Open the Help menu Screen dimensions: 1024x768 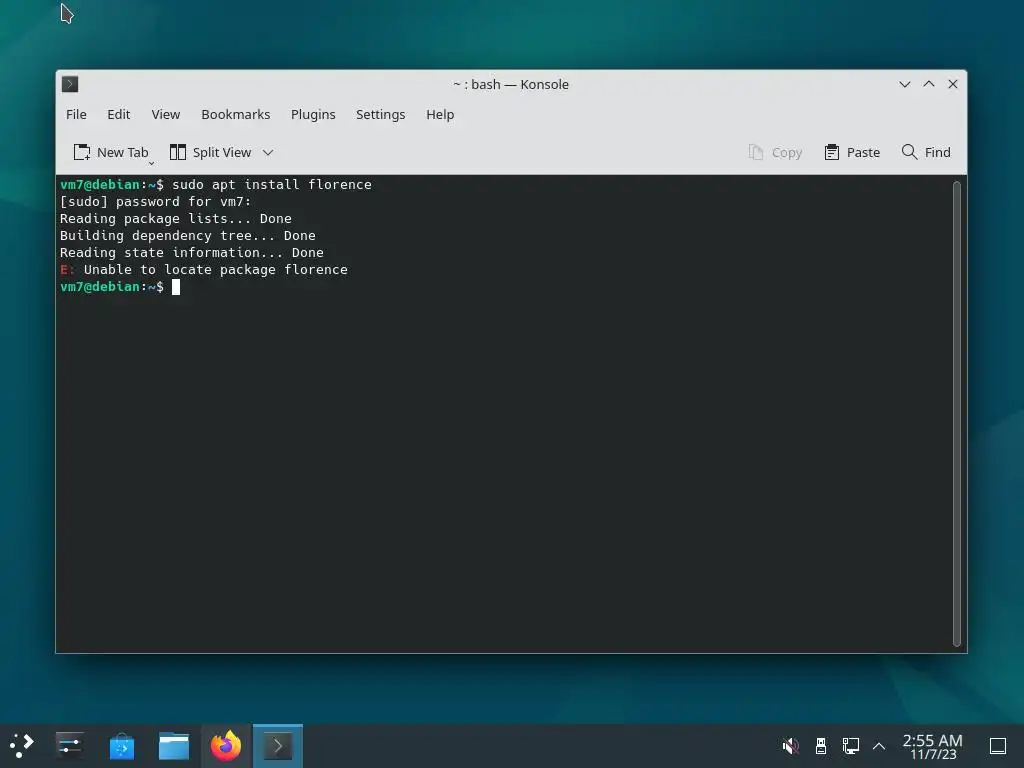[440, 114]
